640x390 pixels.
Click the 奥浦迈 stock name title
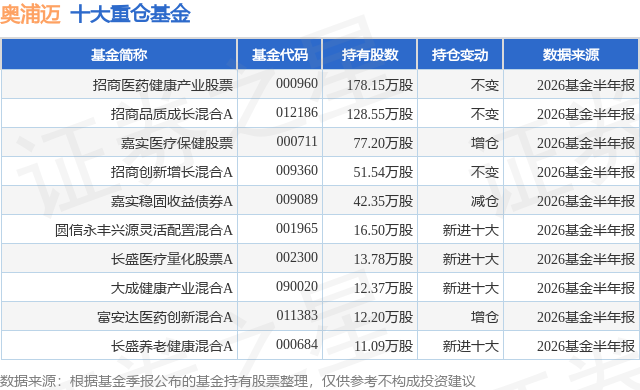tap(31, 14)
